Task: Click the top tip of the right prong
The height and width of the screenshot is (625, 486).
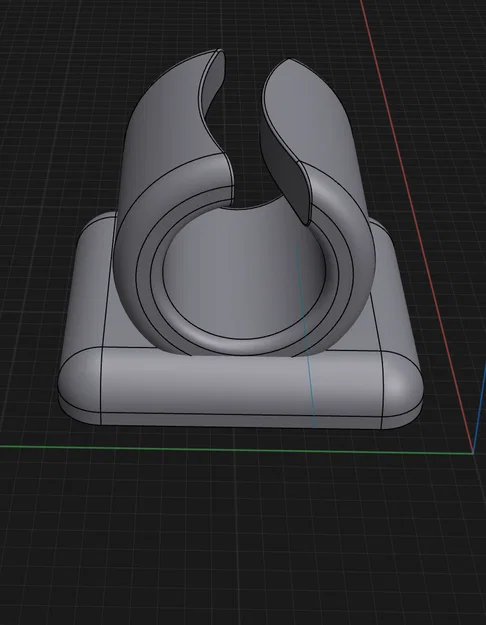Action: 290,61
